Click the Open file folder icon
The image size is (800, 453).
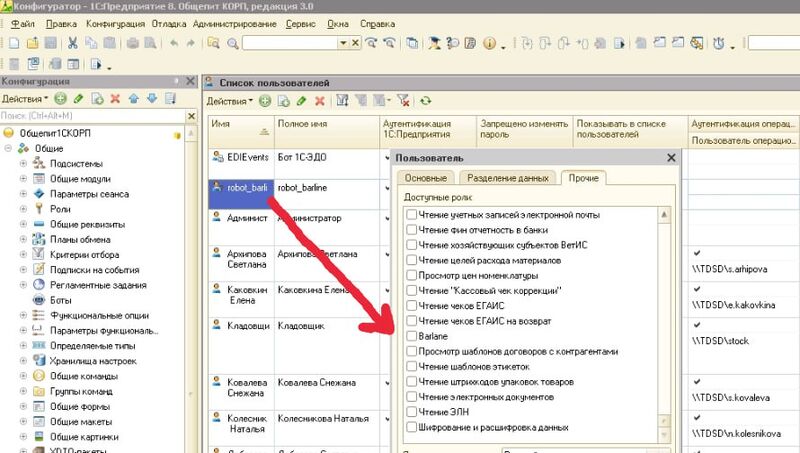[32, 43]
